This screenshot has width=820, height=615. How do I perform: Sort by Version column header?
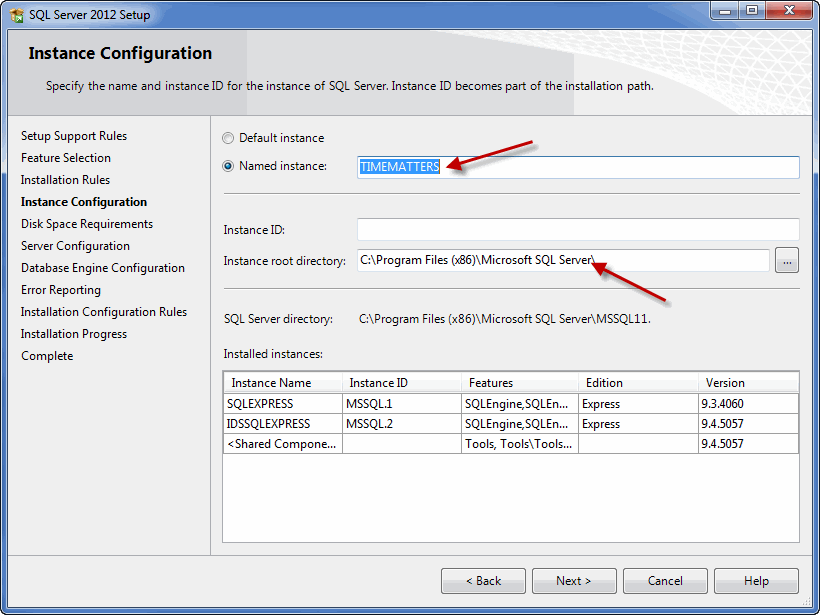[x=747, y=383]
